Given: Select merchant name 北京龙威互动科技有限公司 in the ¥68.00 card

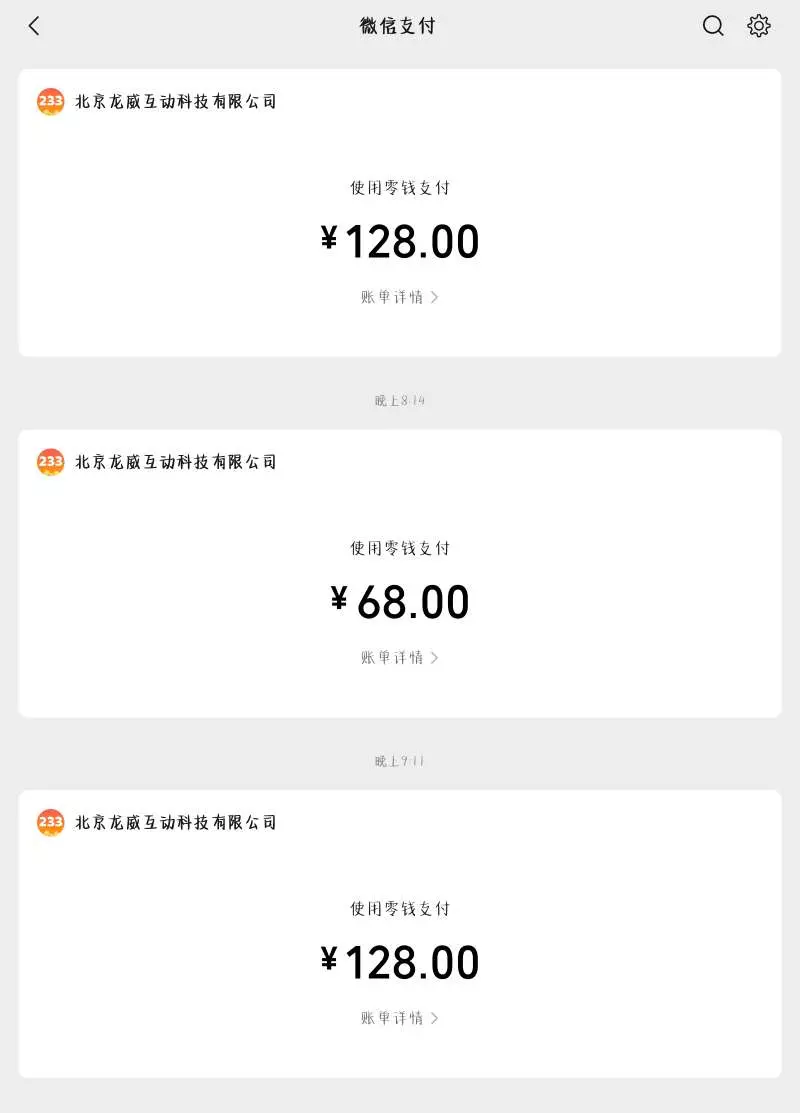Looking at the screenshot, I should (176, 462).
